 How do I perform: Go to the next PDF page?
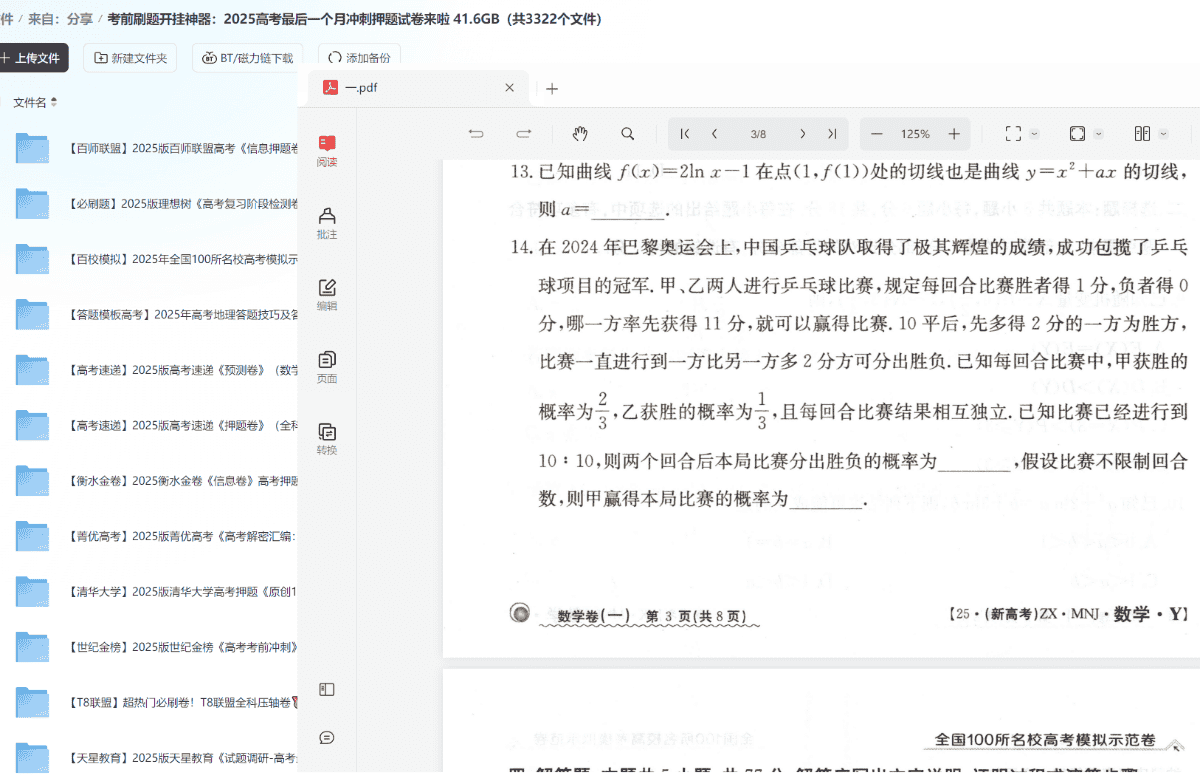click(x=802, y=134)
